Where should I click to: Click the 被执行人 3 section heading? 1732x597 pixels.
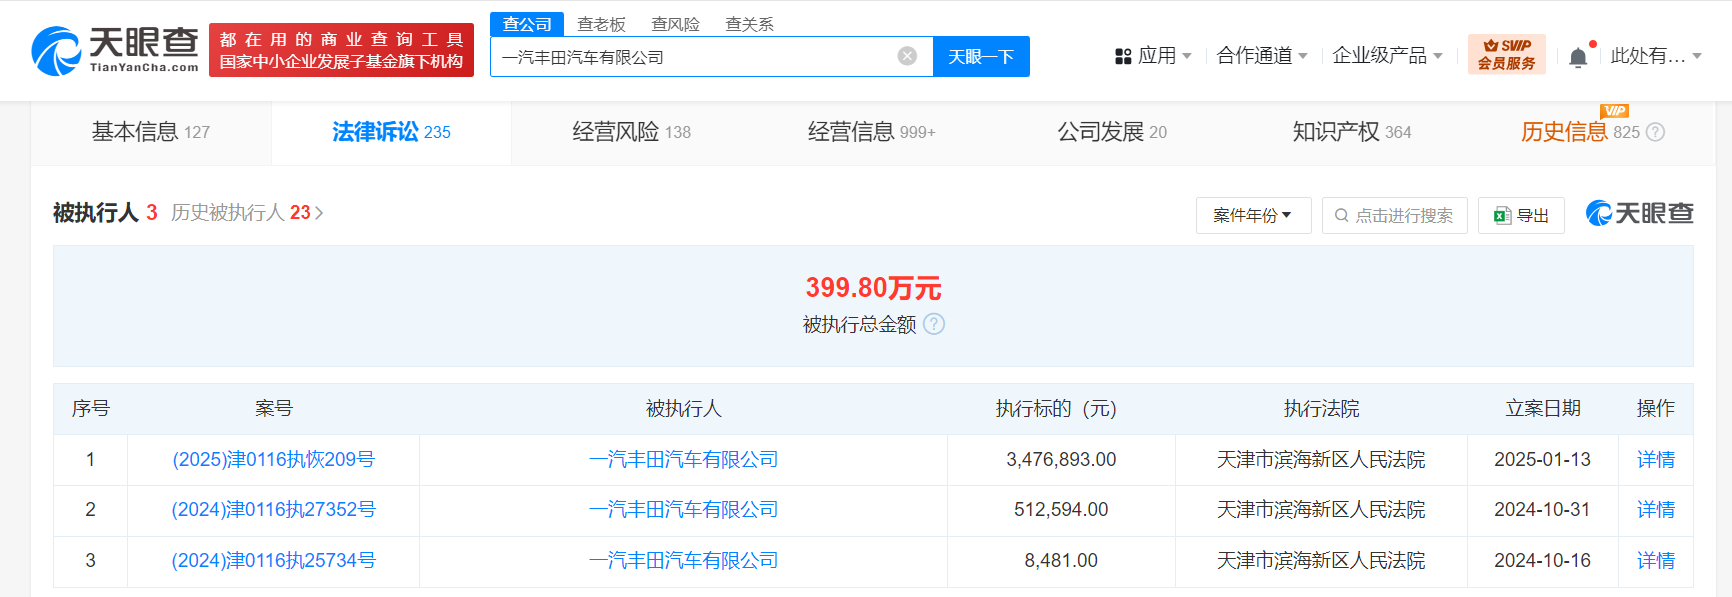click(105, 213)
